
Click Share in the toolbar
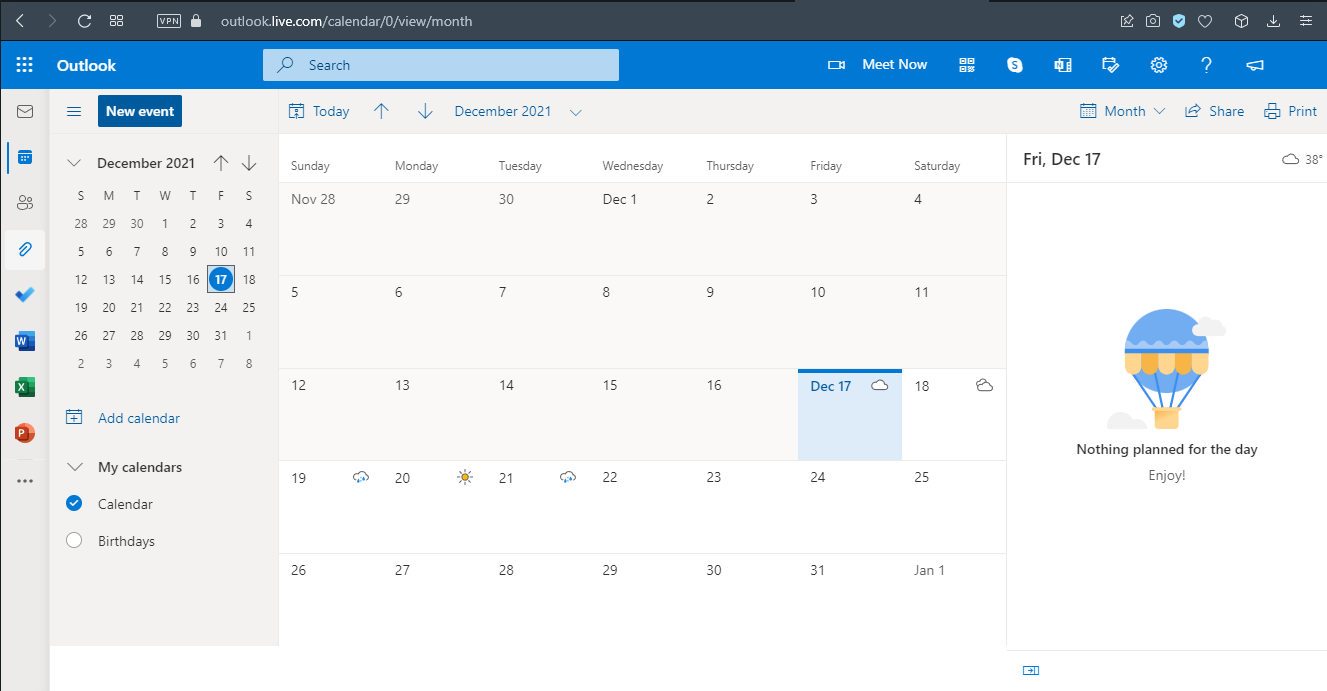click(x=1214, y=112)
